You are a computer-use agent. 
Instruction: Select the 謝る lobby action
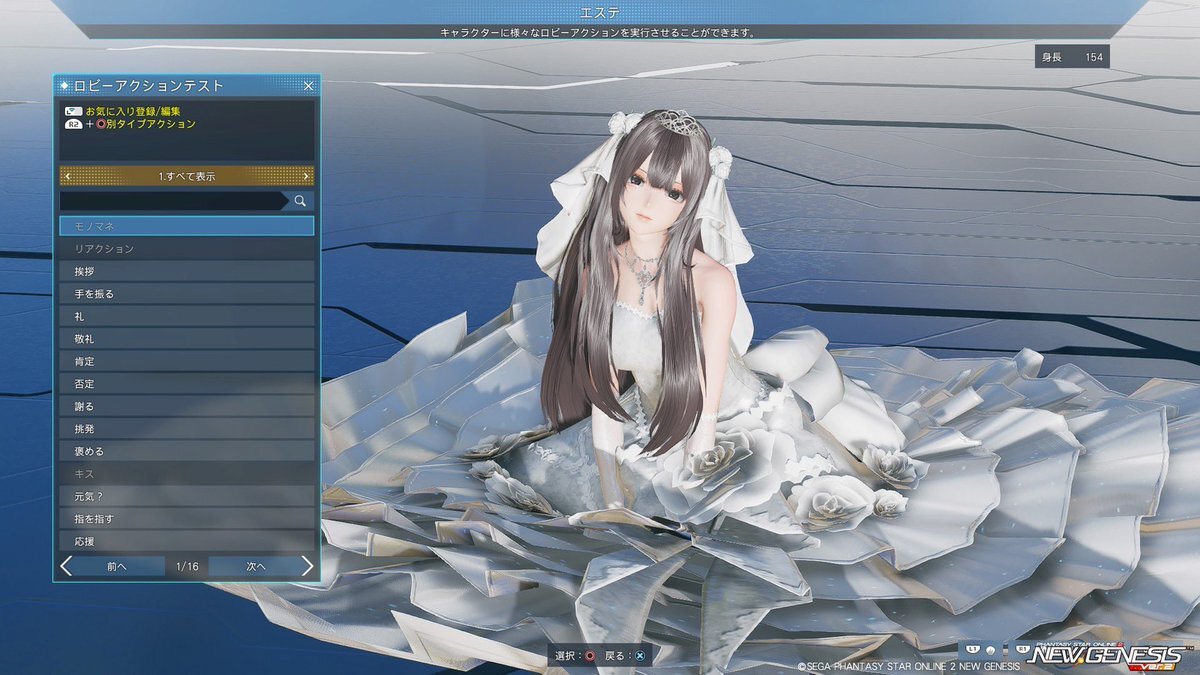click(x=187, y=406)
